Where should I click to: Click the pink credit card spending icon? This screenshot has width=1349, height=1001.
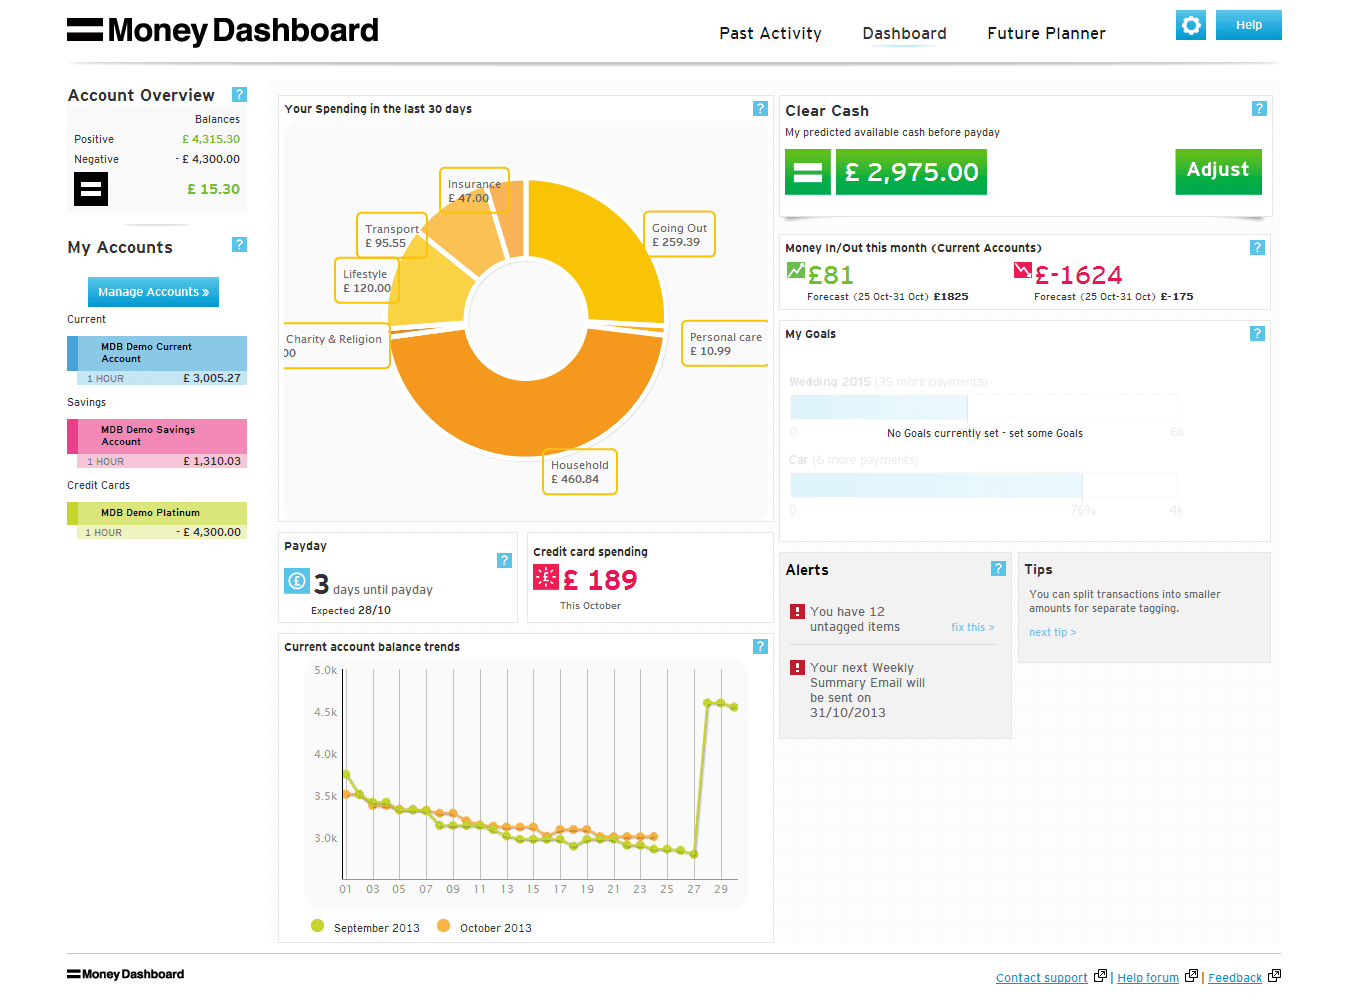click(x=545, y=577)
